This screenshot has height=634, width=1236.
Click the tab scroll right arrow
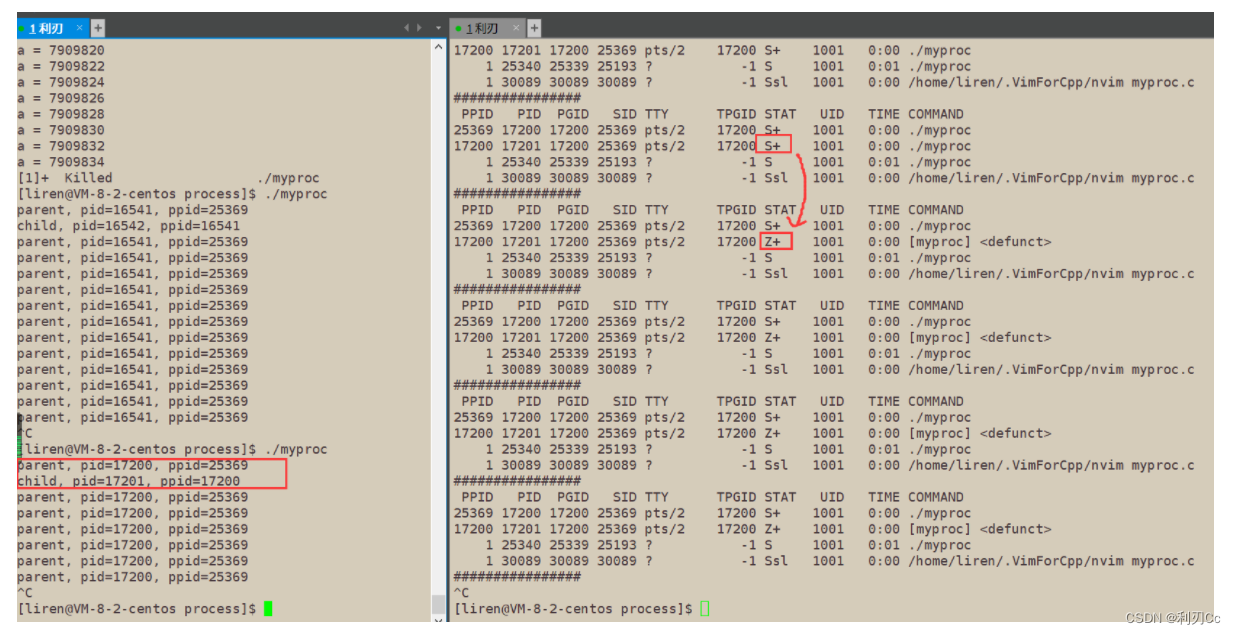(419, 28)
